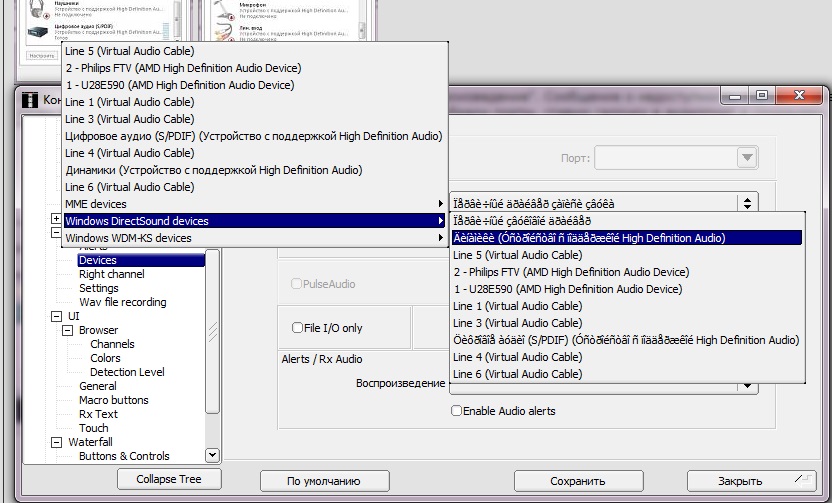Open the MME devices submenu
The width and height of the screenshot is (832, 503).
pos(250,204)
